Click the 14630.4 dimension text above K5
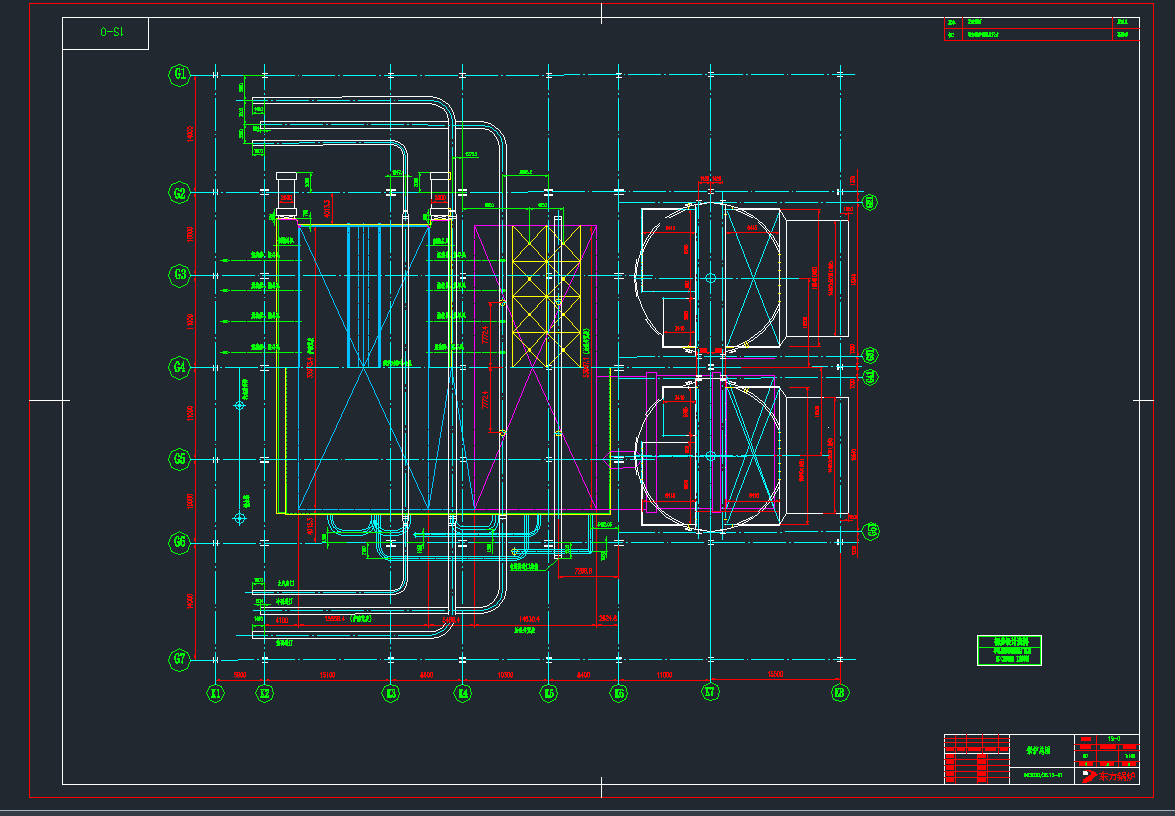Viewport: 1175px width, 816px height. 529,620
